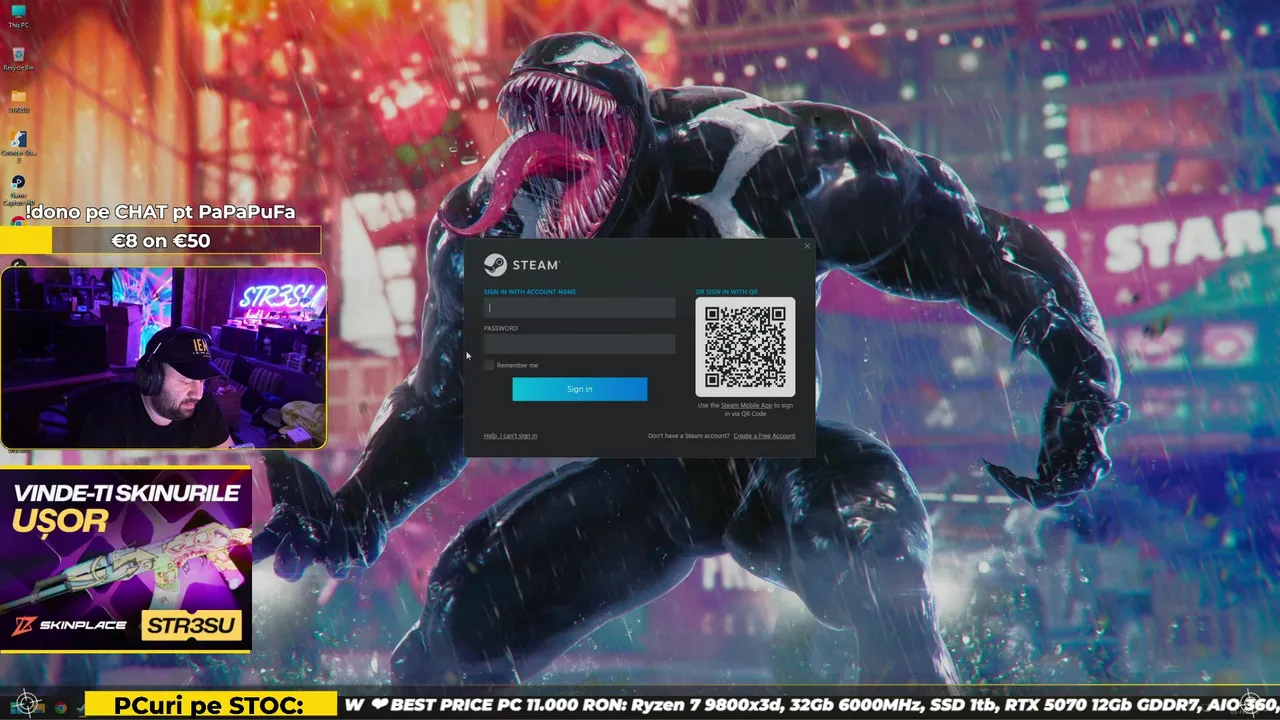
Task: Select the Counter-Strike desktop shortcut
Action: [18, 144]
